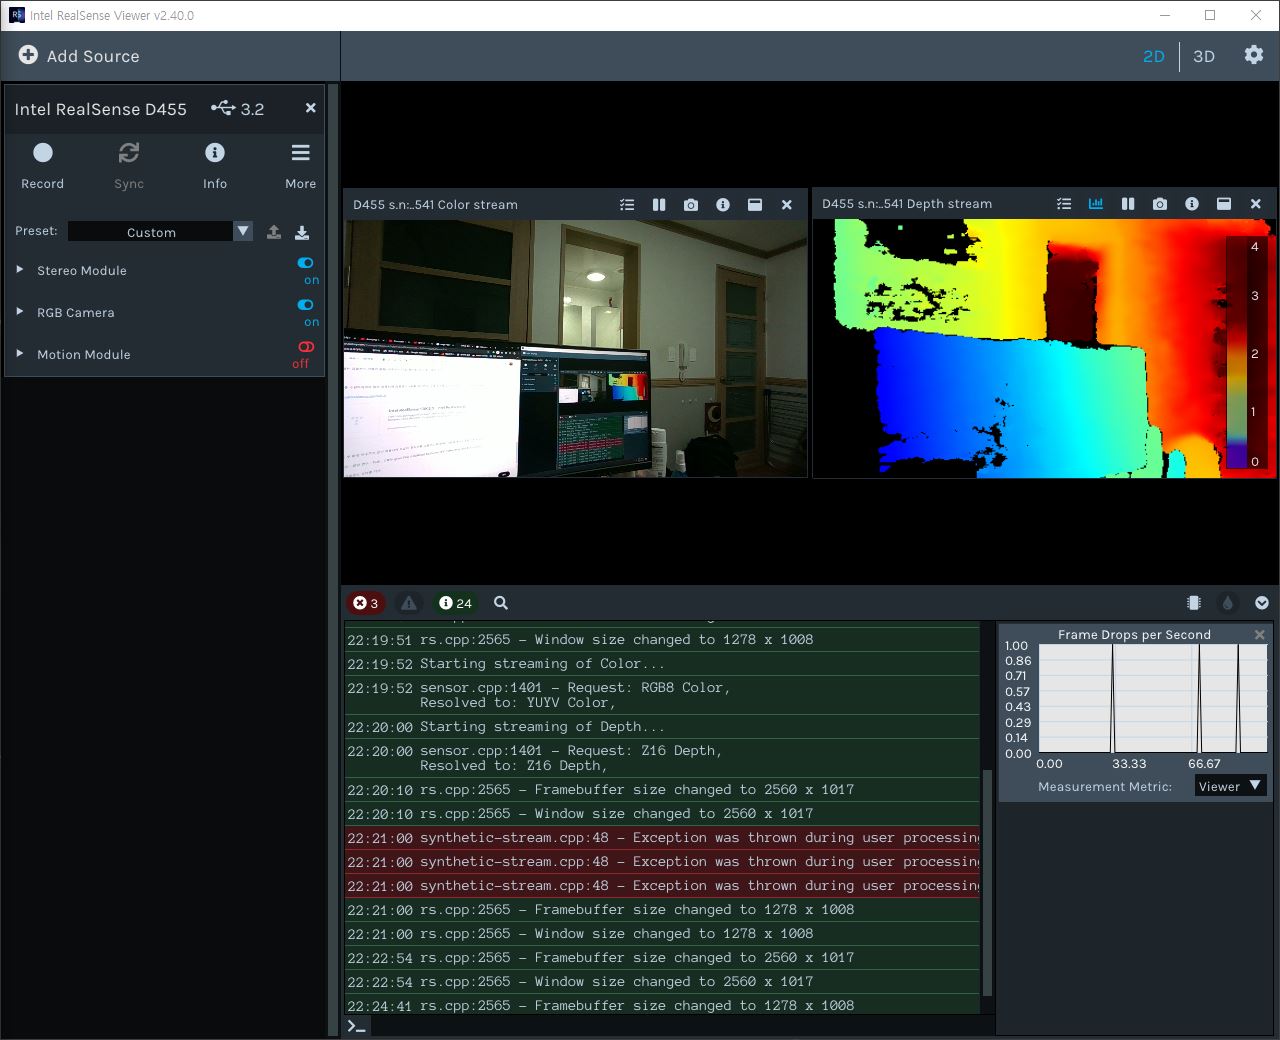The height and width of the screenshot is (1040, 1280).
Task: Pause the Depth stream
Action: 1128,203
